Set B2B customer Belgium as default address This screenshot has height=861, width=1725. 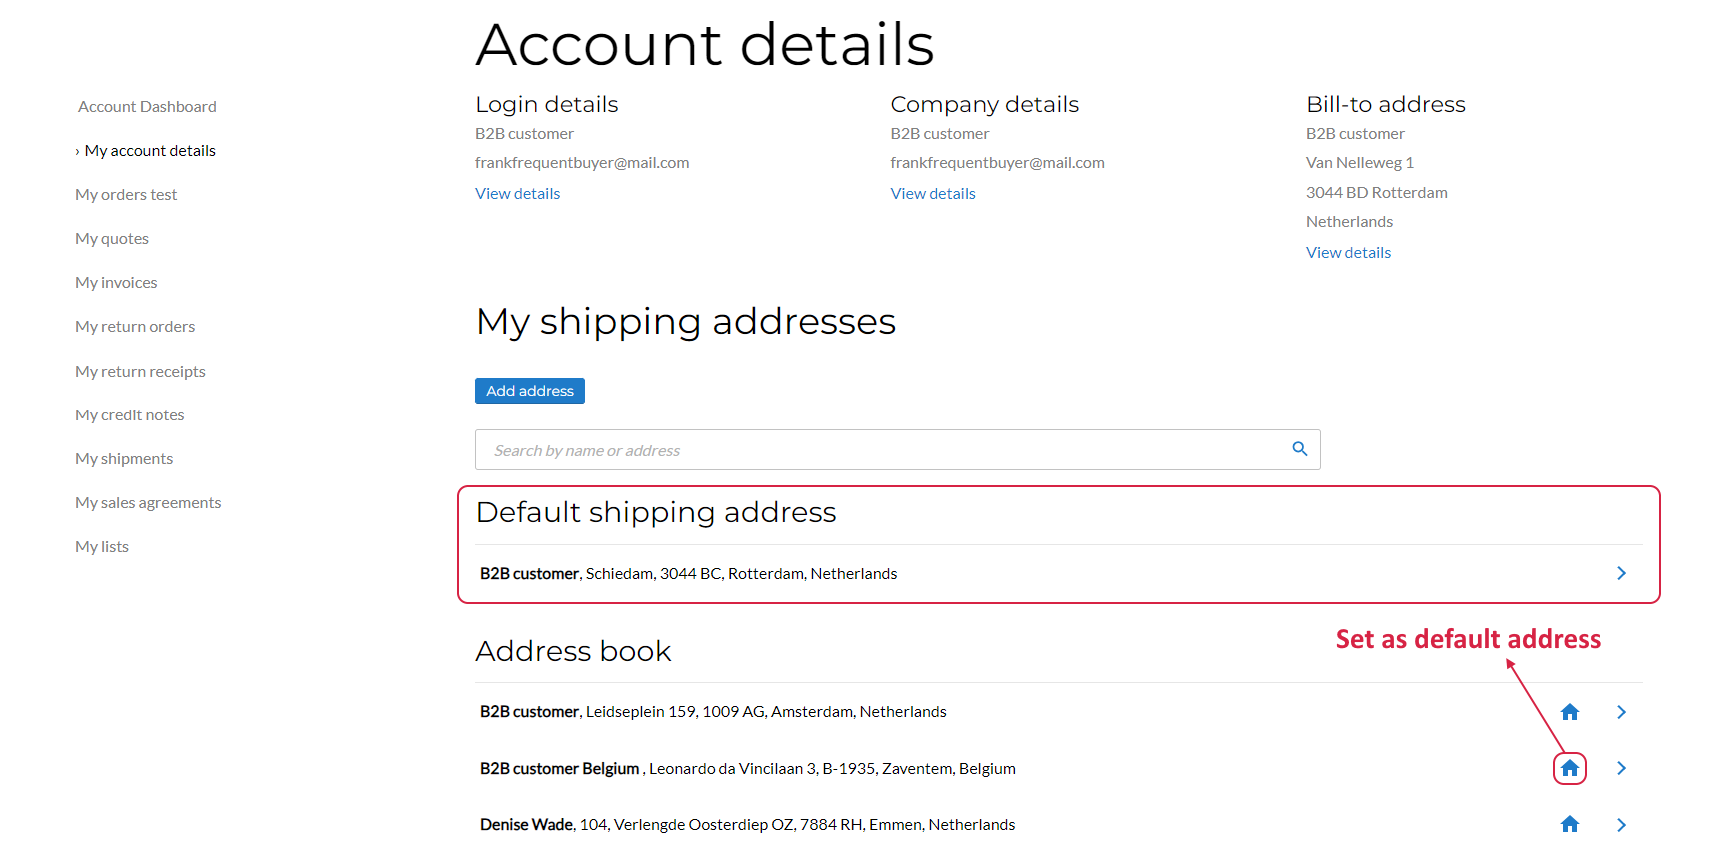[1569, 768]
